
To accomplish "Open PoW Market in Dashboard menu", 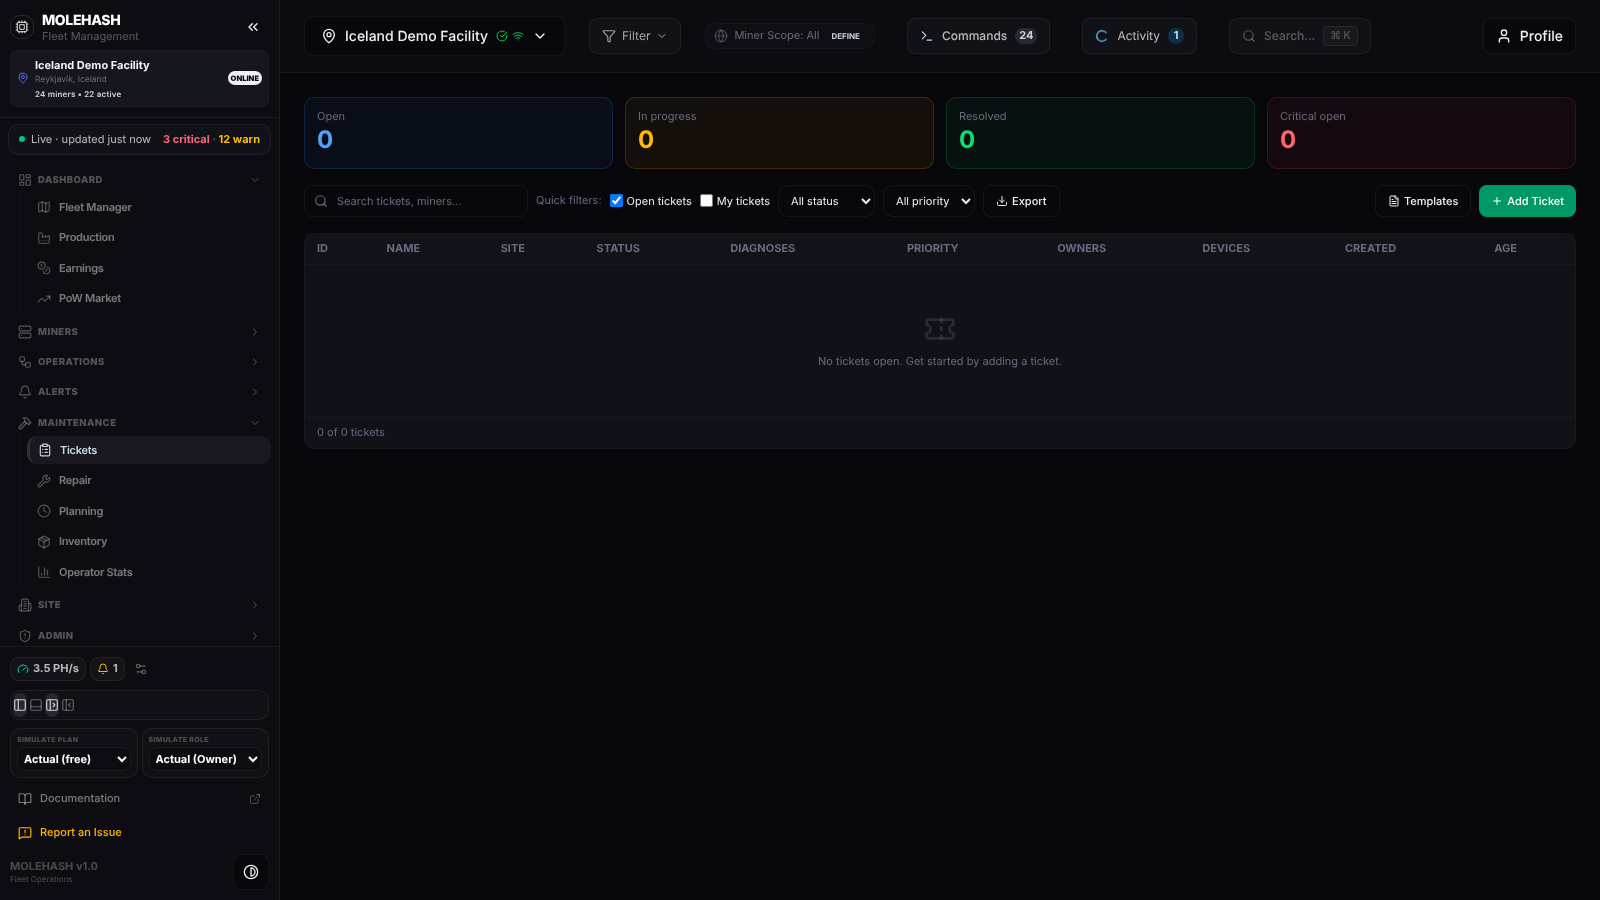I will coord(149,299).
